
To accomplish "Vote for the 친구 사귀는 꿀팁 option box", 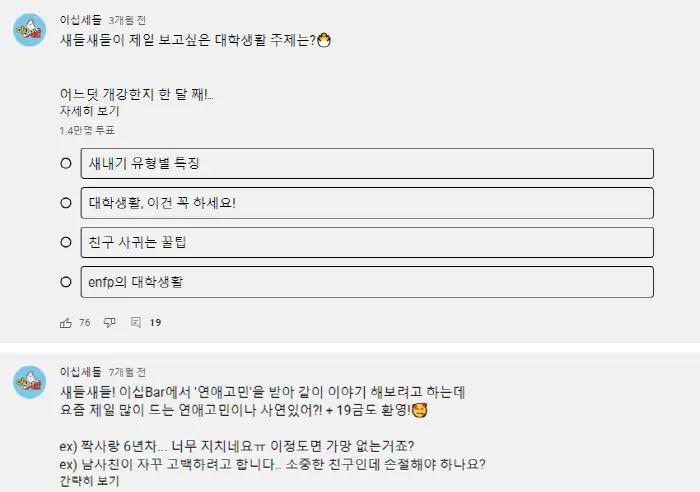I will 367,242.
